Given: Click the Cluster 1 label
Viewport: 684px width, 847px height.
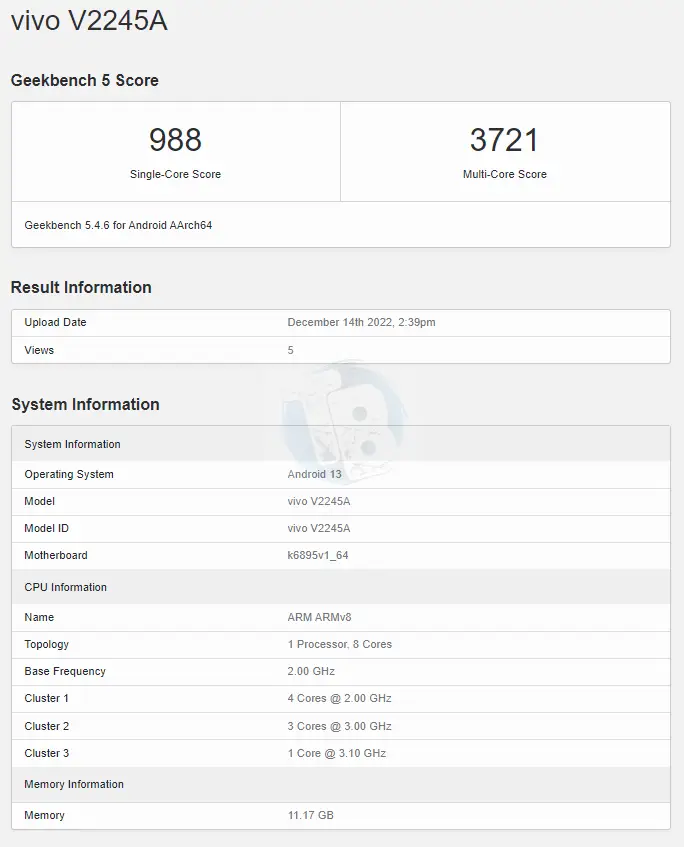Looking at the screenshot, I should point(46,698).
